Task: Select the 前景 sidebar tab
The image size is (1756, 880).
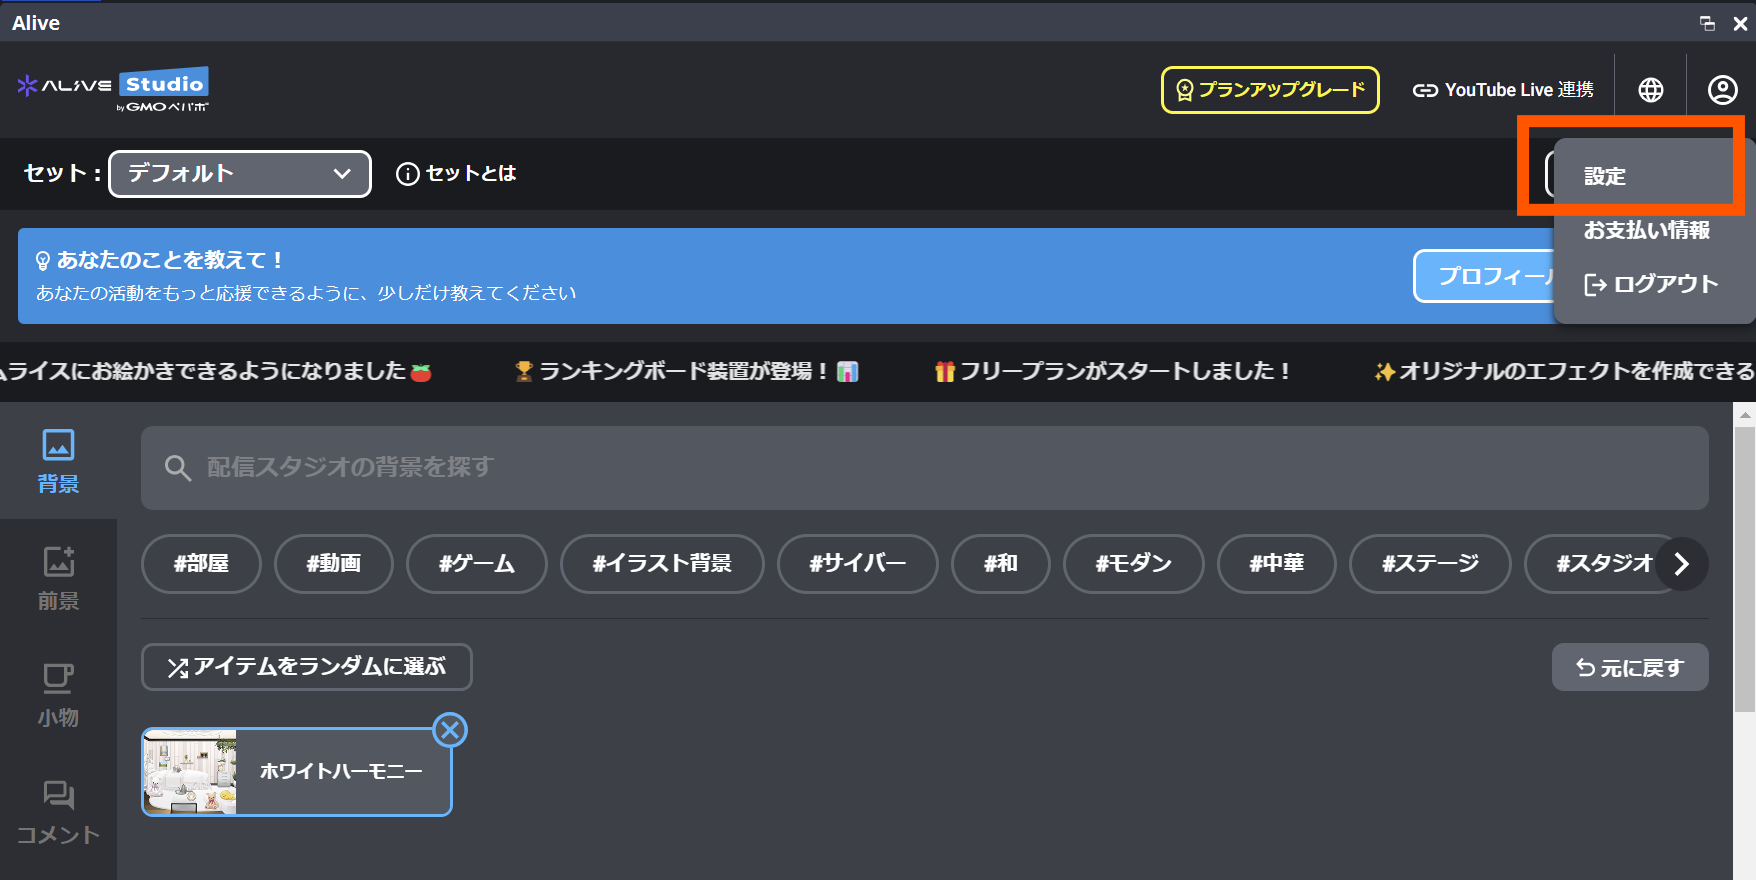Action: click(x=58, y=578)
